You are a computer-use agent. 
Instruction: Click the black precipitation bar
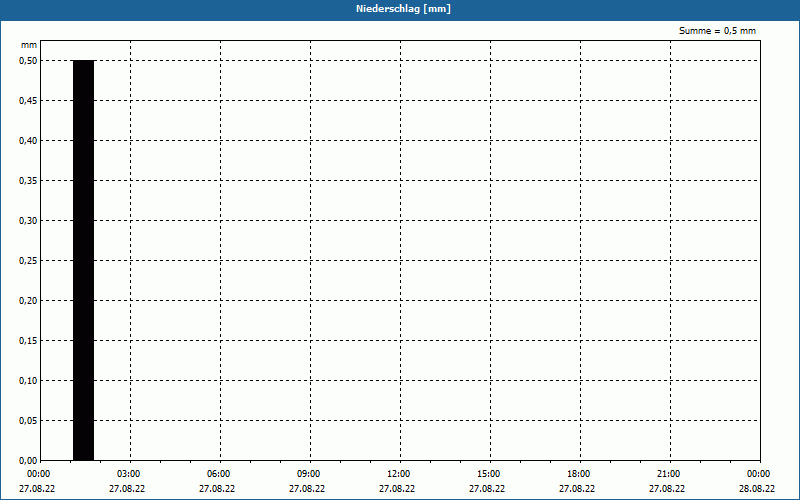pyautogui.click(x=84, y=260)
